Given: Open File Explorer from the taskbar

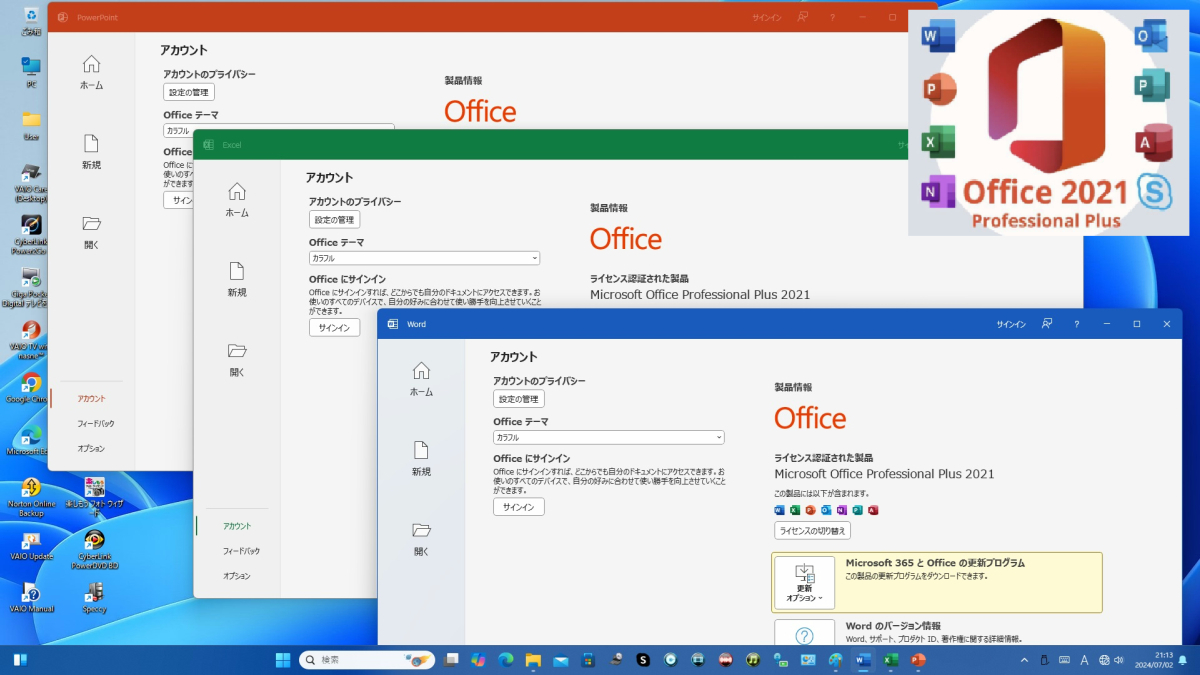Looking at the screenshot, I should point(533,660).
